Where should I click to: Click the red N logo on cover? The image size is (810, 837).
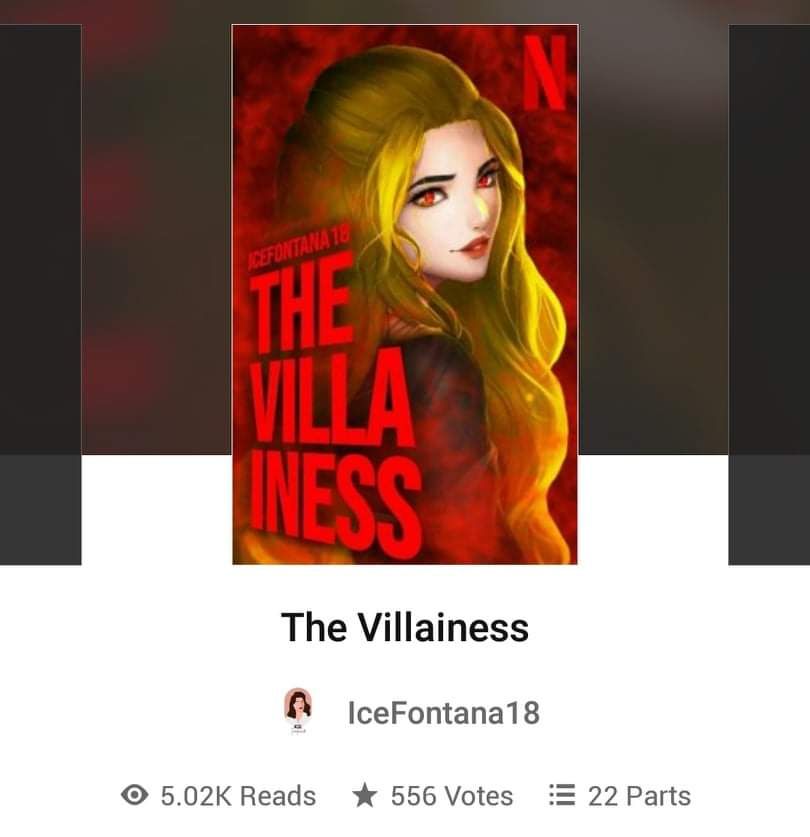544,73
